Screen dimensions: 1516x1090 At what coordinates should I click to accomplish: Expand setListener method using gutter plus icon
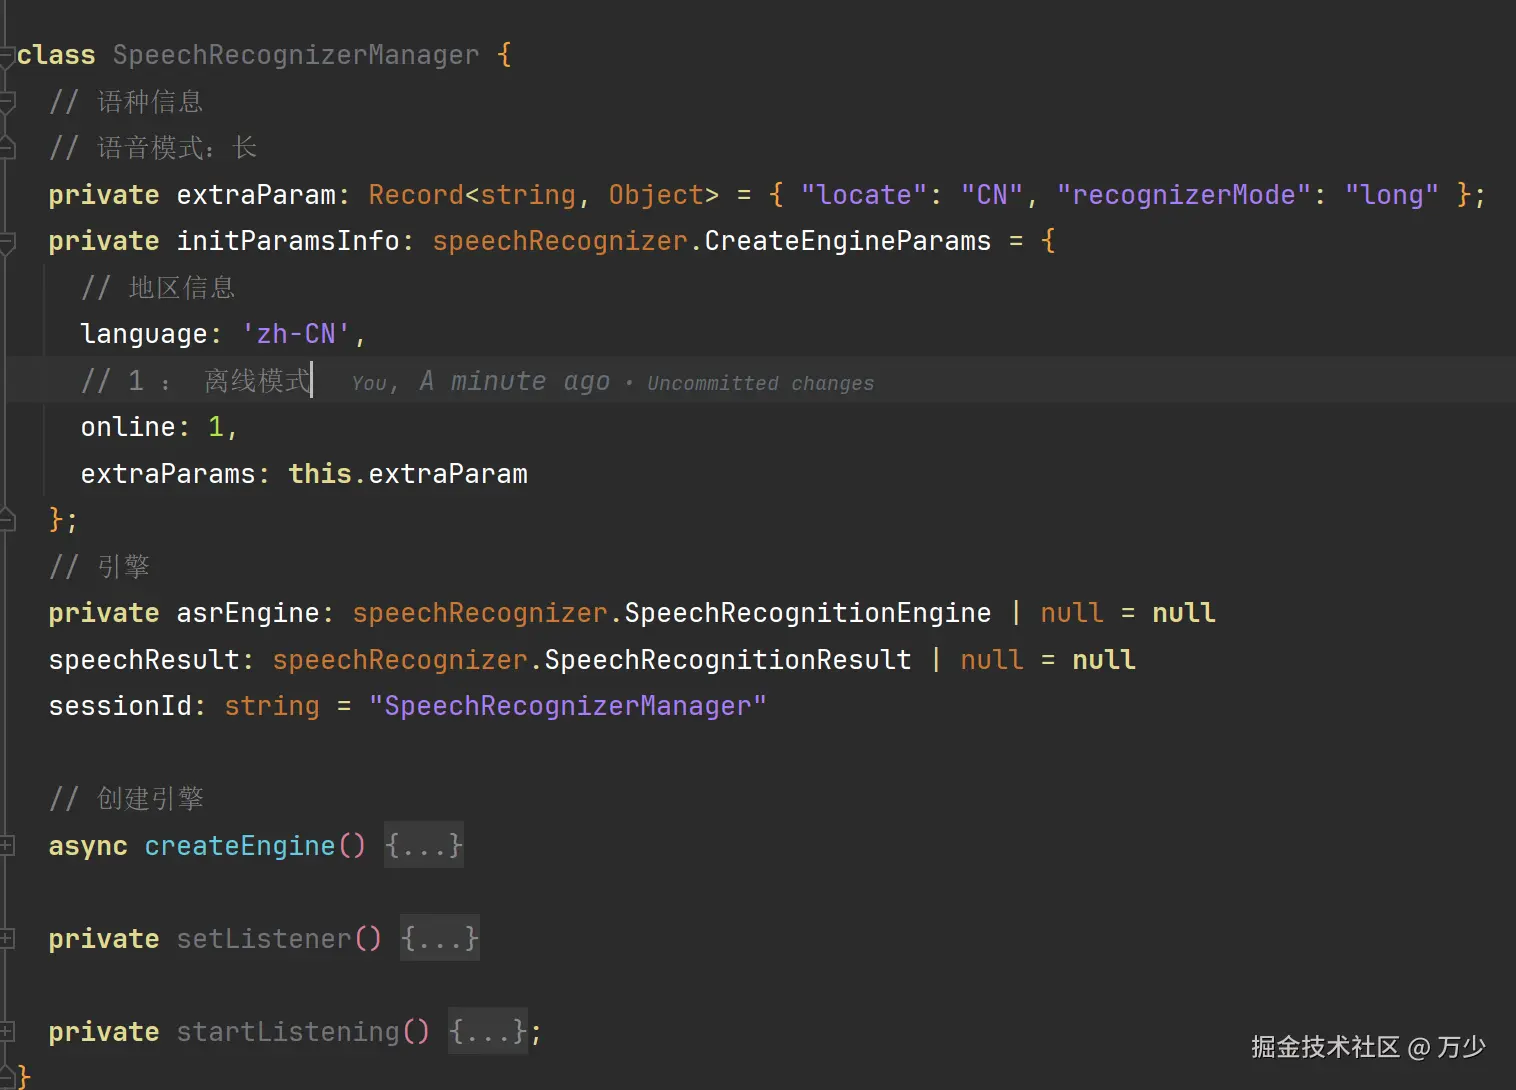(x=7, y=938)
